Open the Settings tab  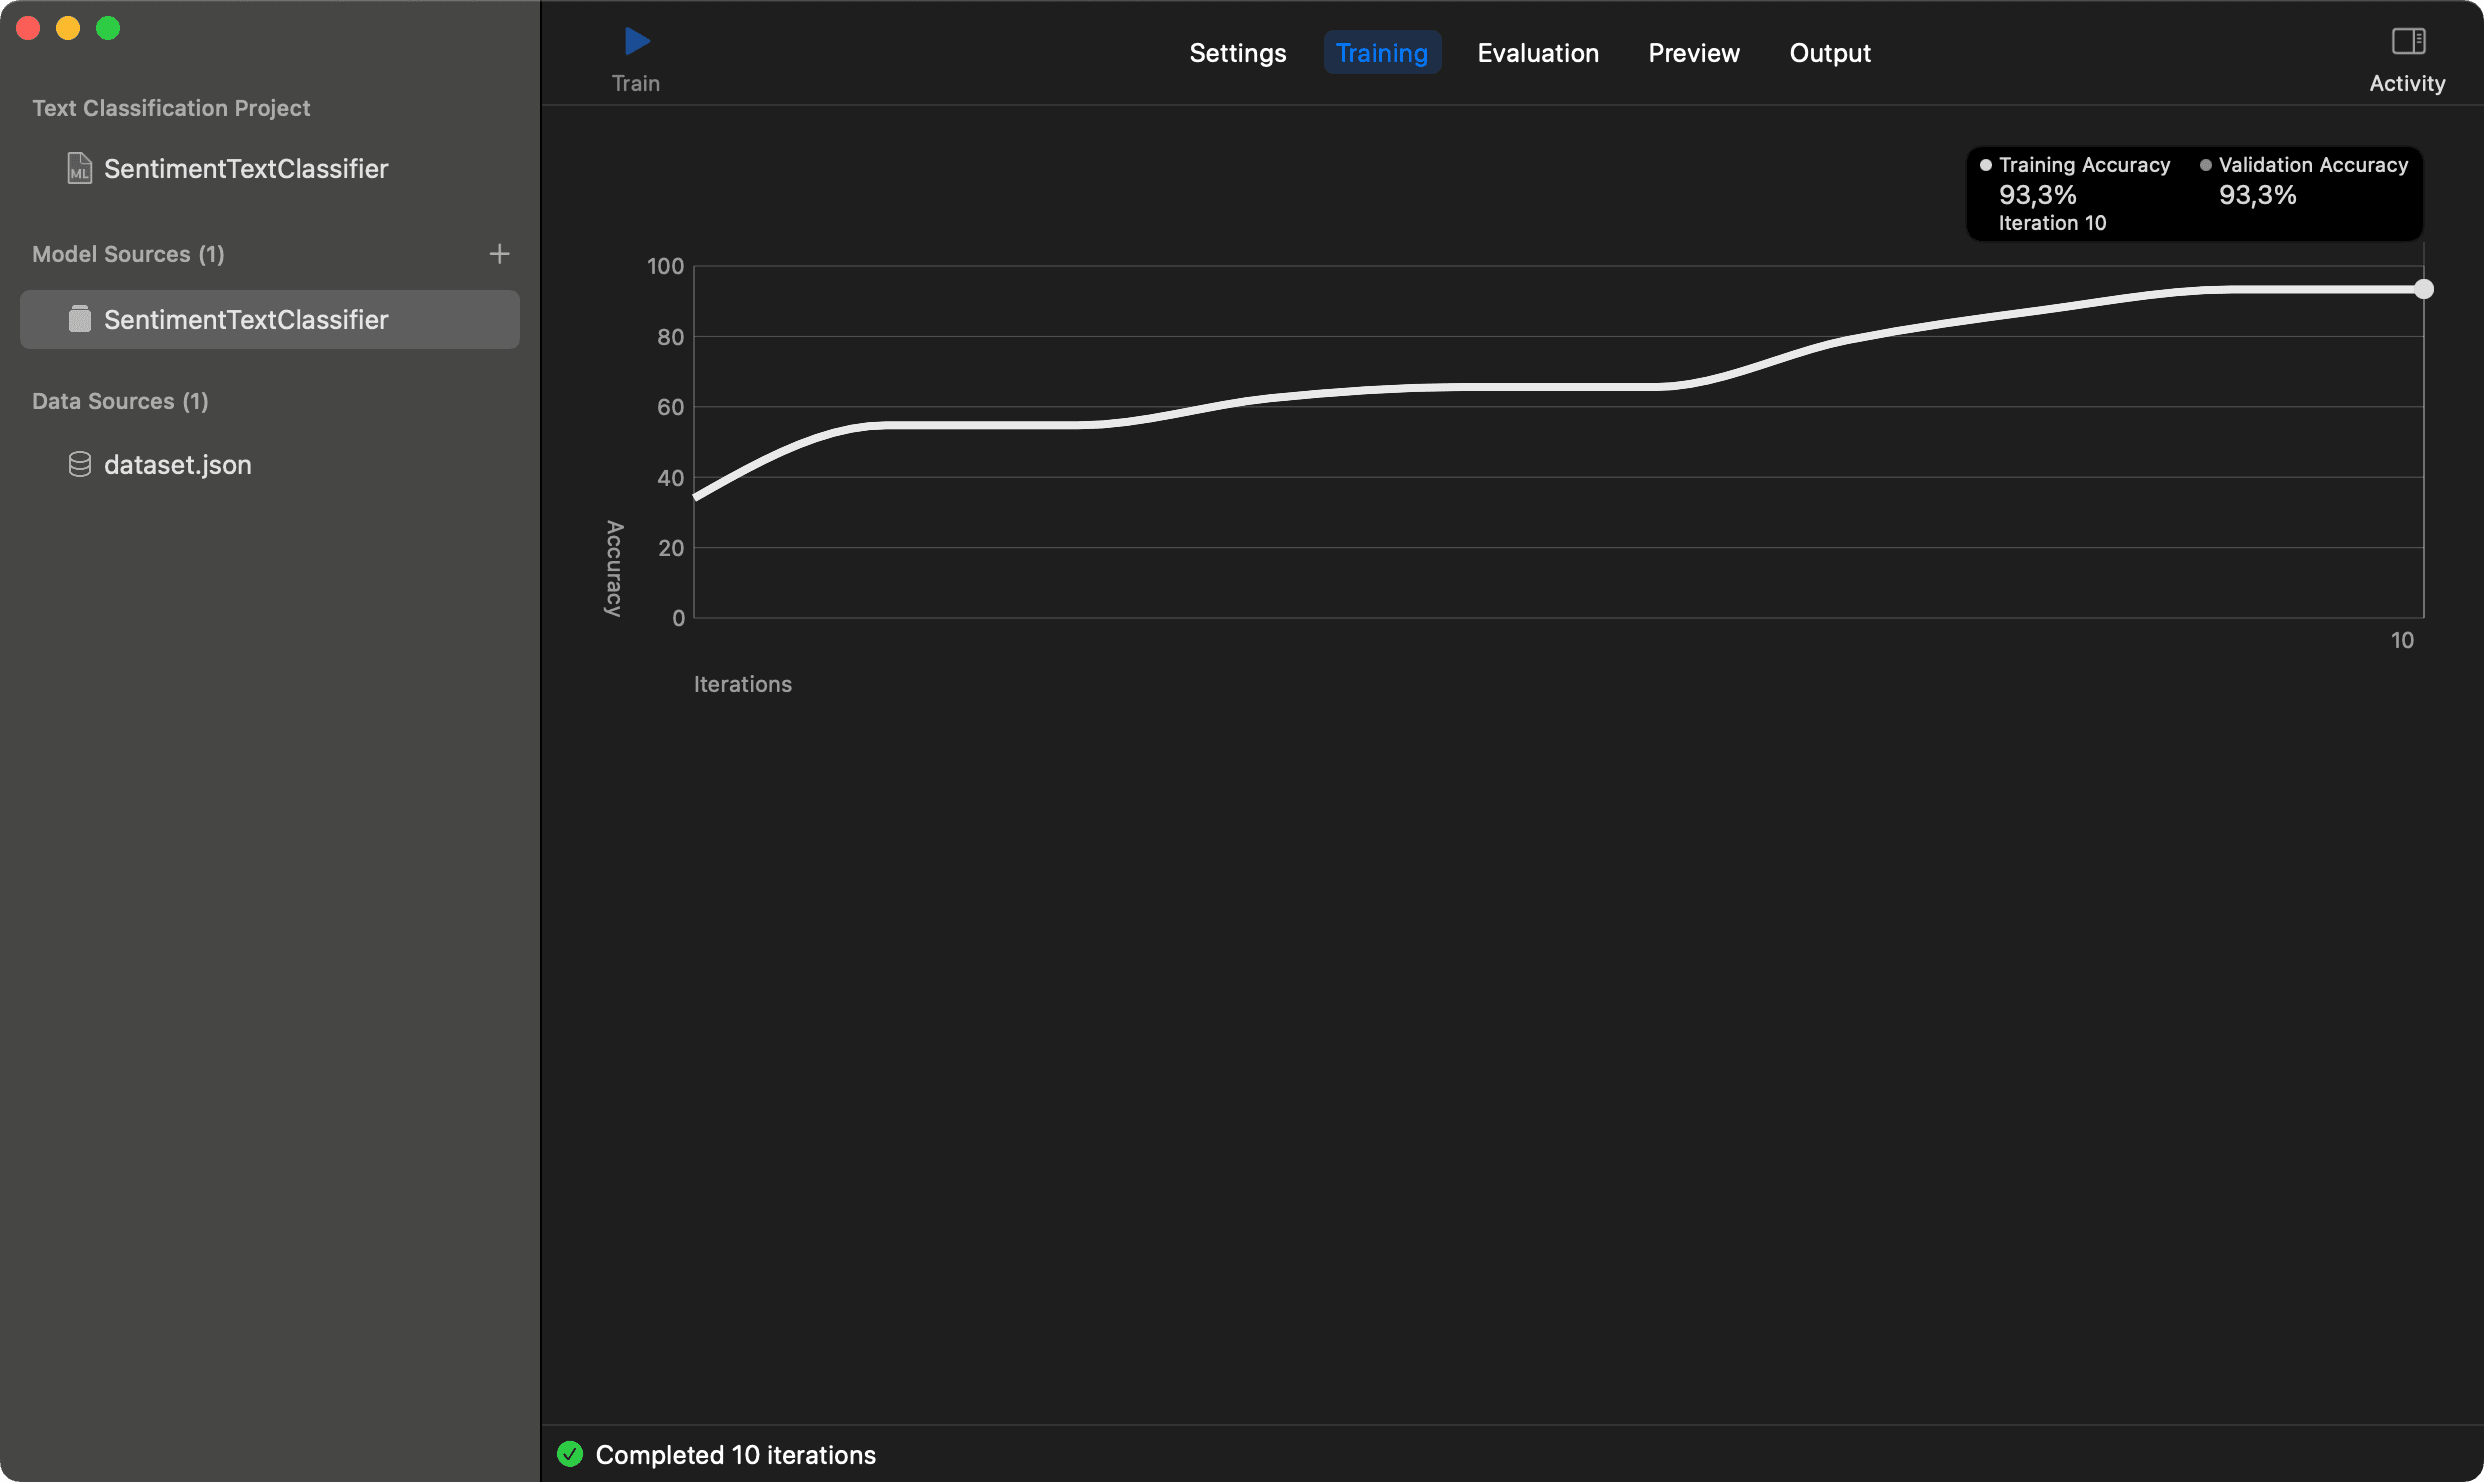pyautogui.click(x=1237, y=53)
